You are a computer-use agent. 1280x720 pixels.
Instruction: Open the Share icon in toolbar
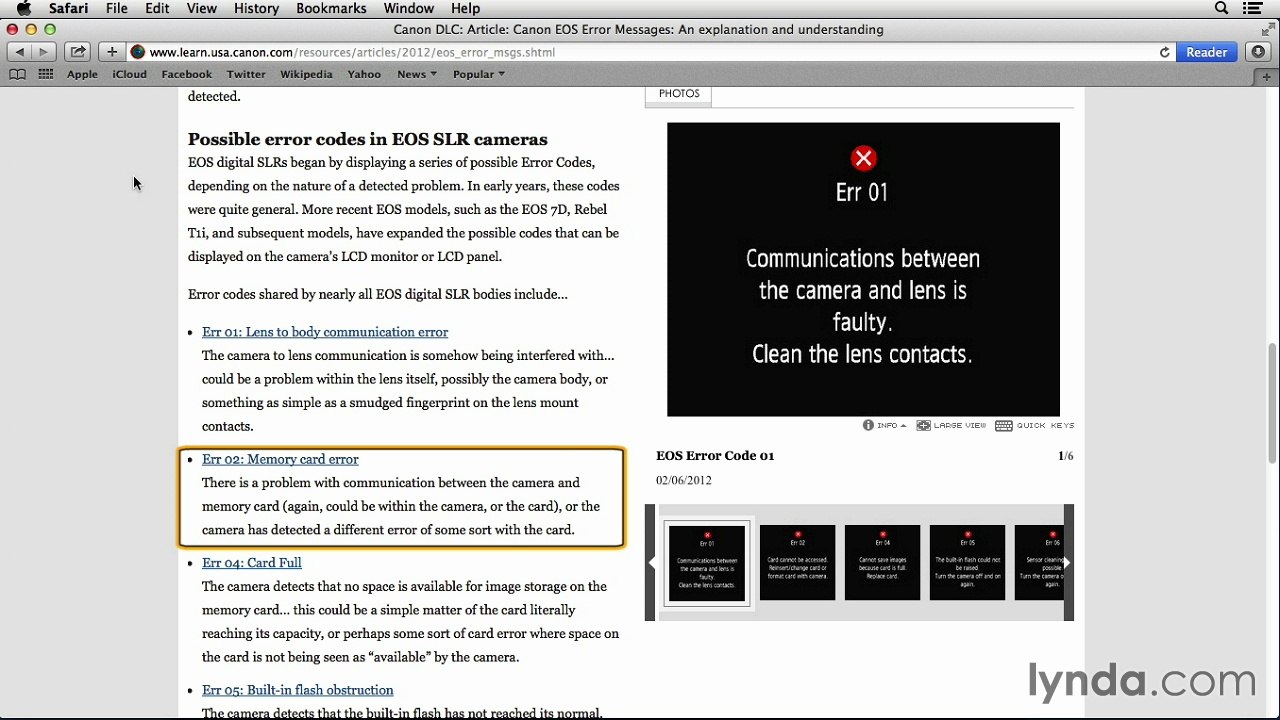click(x=78, y=52)
